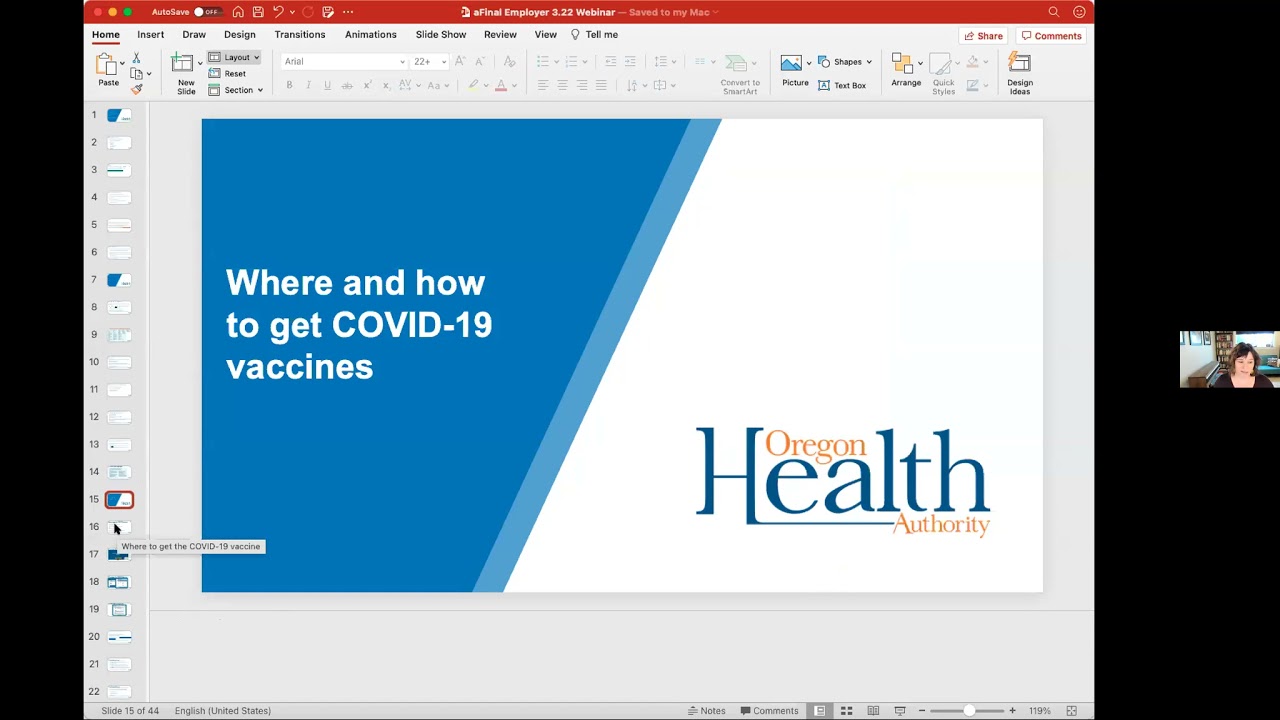Toggle Italic formatting
The image size is (1280, 720).
point(308,85)
